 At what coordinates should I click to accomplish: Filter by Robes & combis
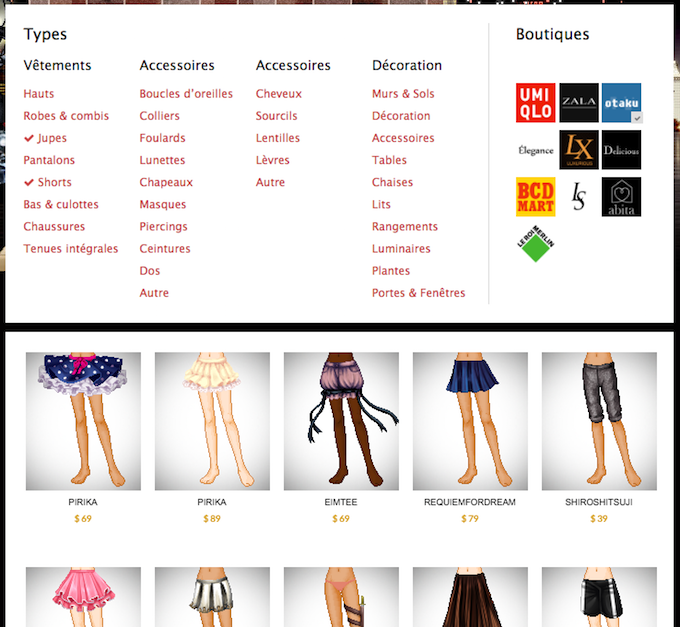66,116
